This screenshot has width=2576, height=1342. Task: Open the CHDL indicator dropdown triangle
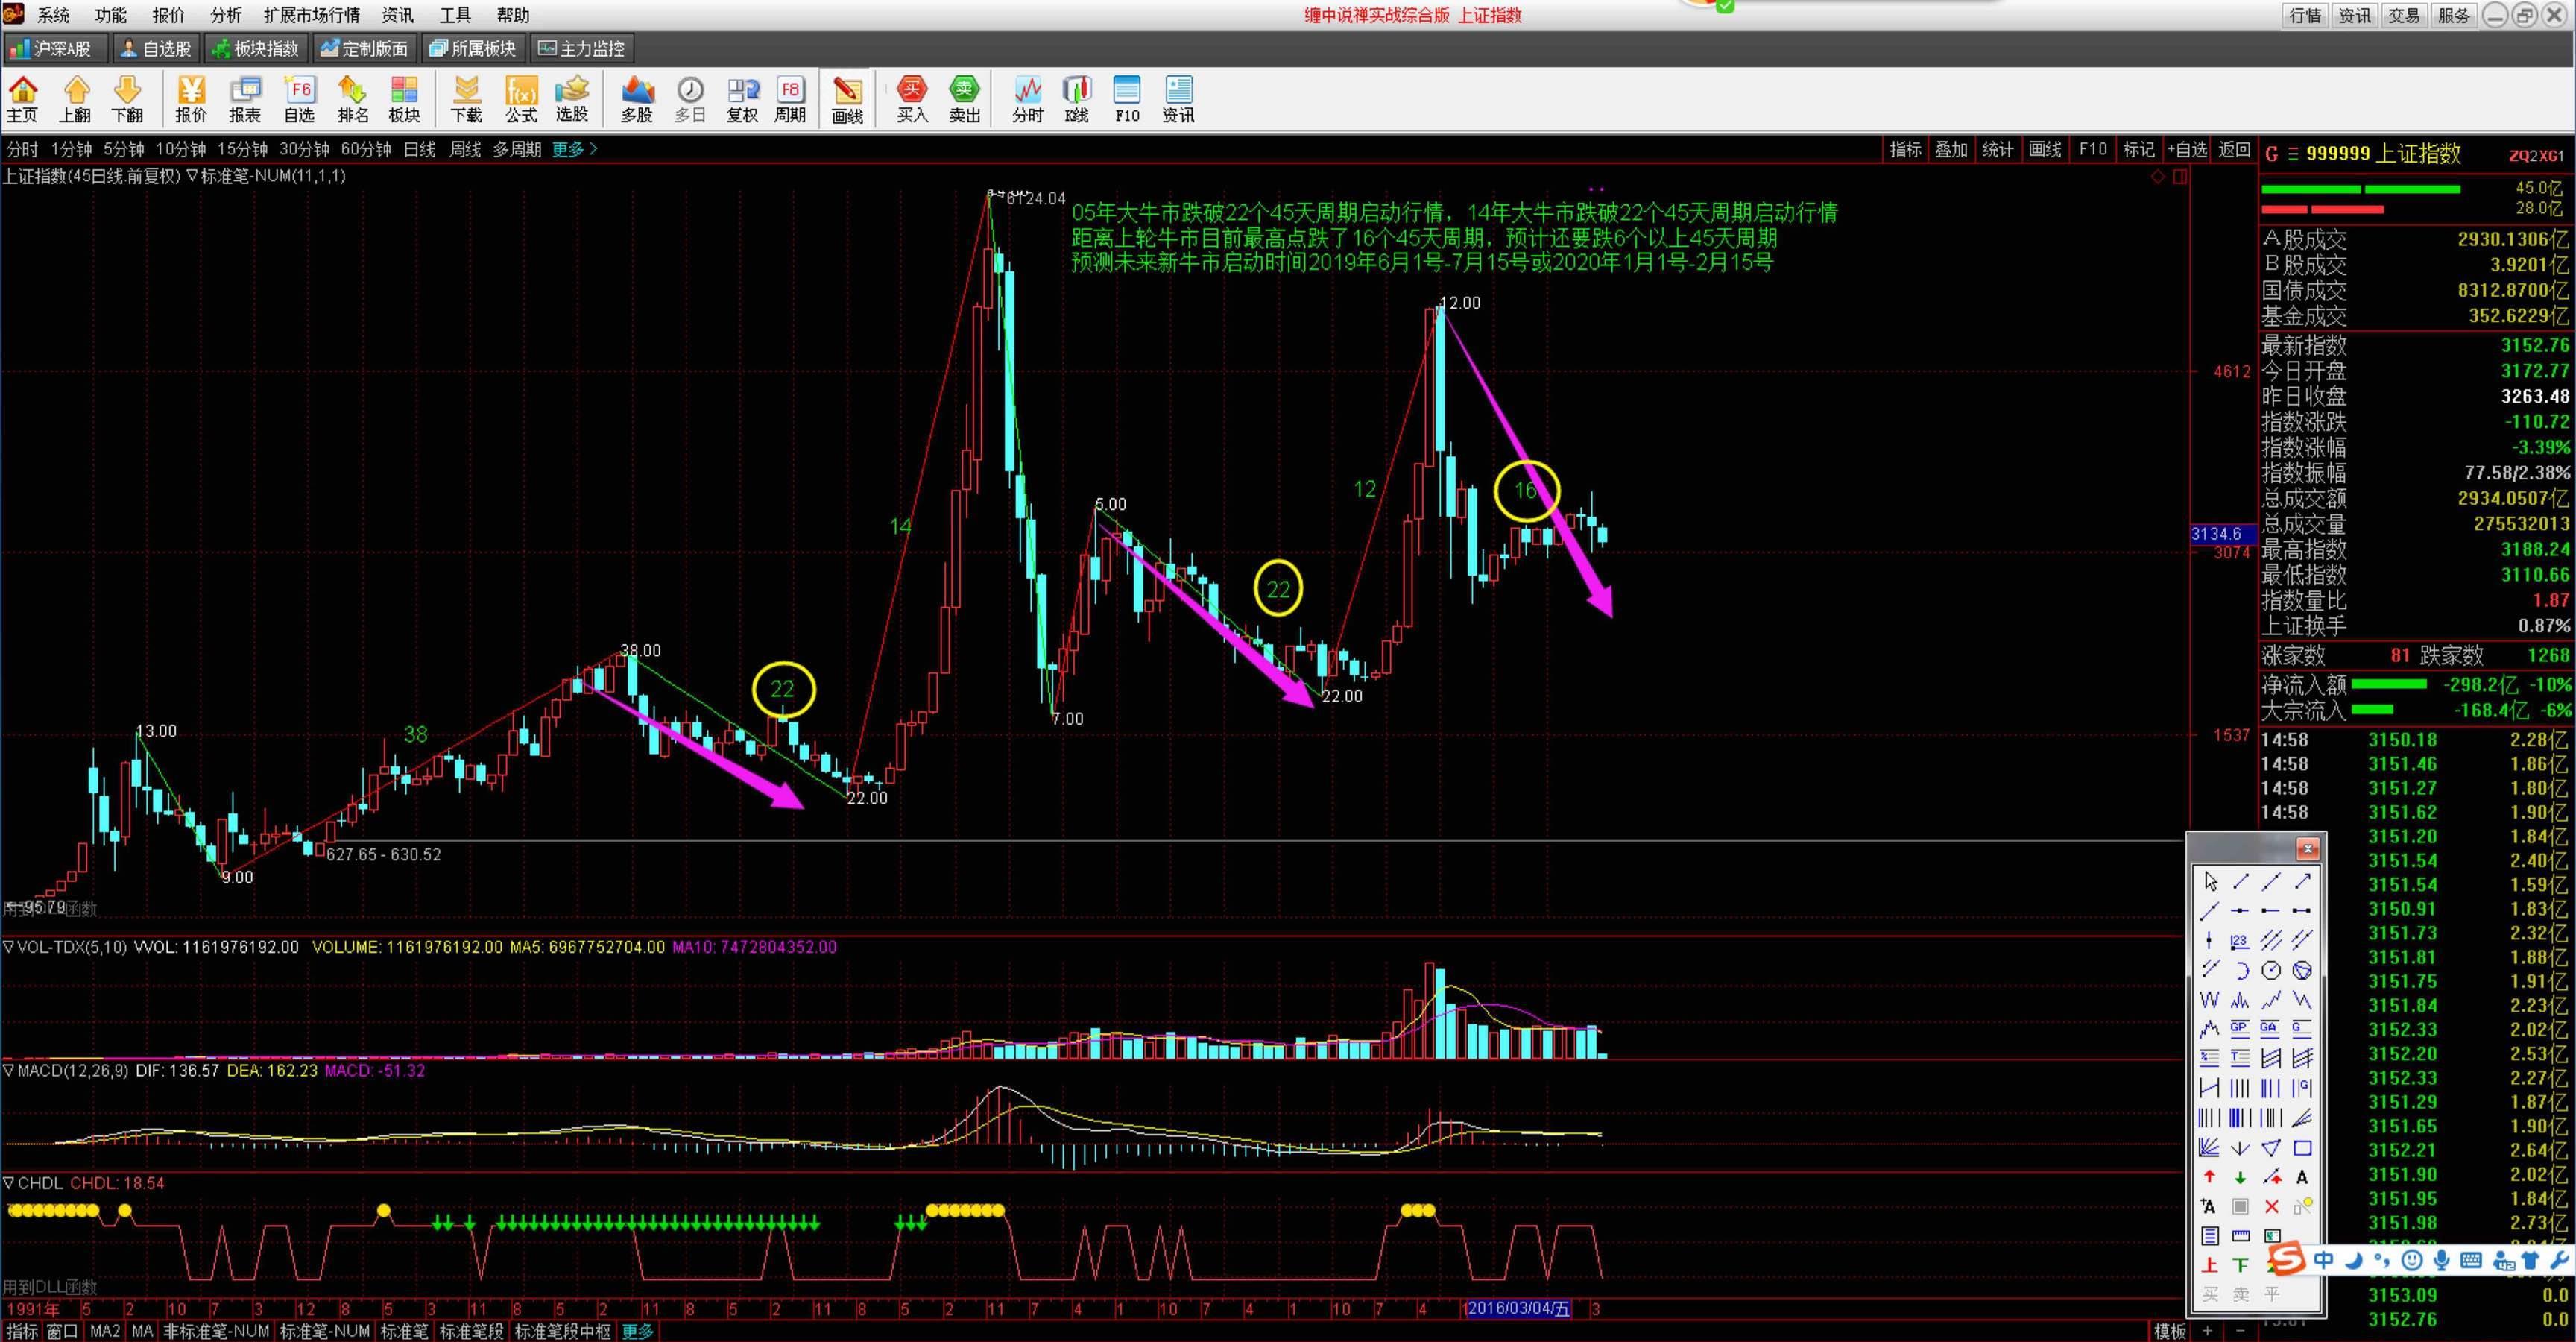[8, 1183]
